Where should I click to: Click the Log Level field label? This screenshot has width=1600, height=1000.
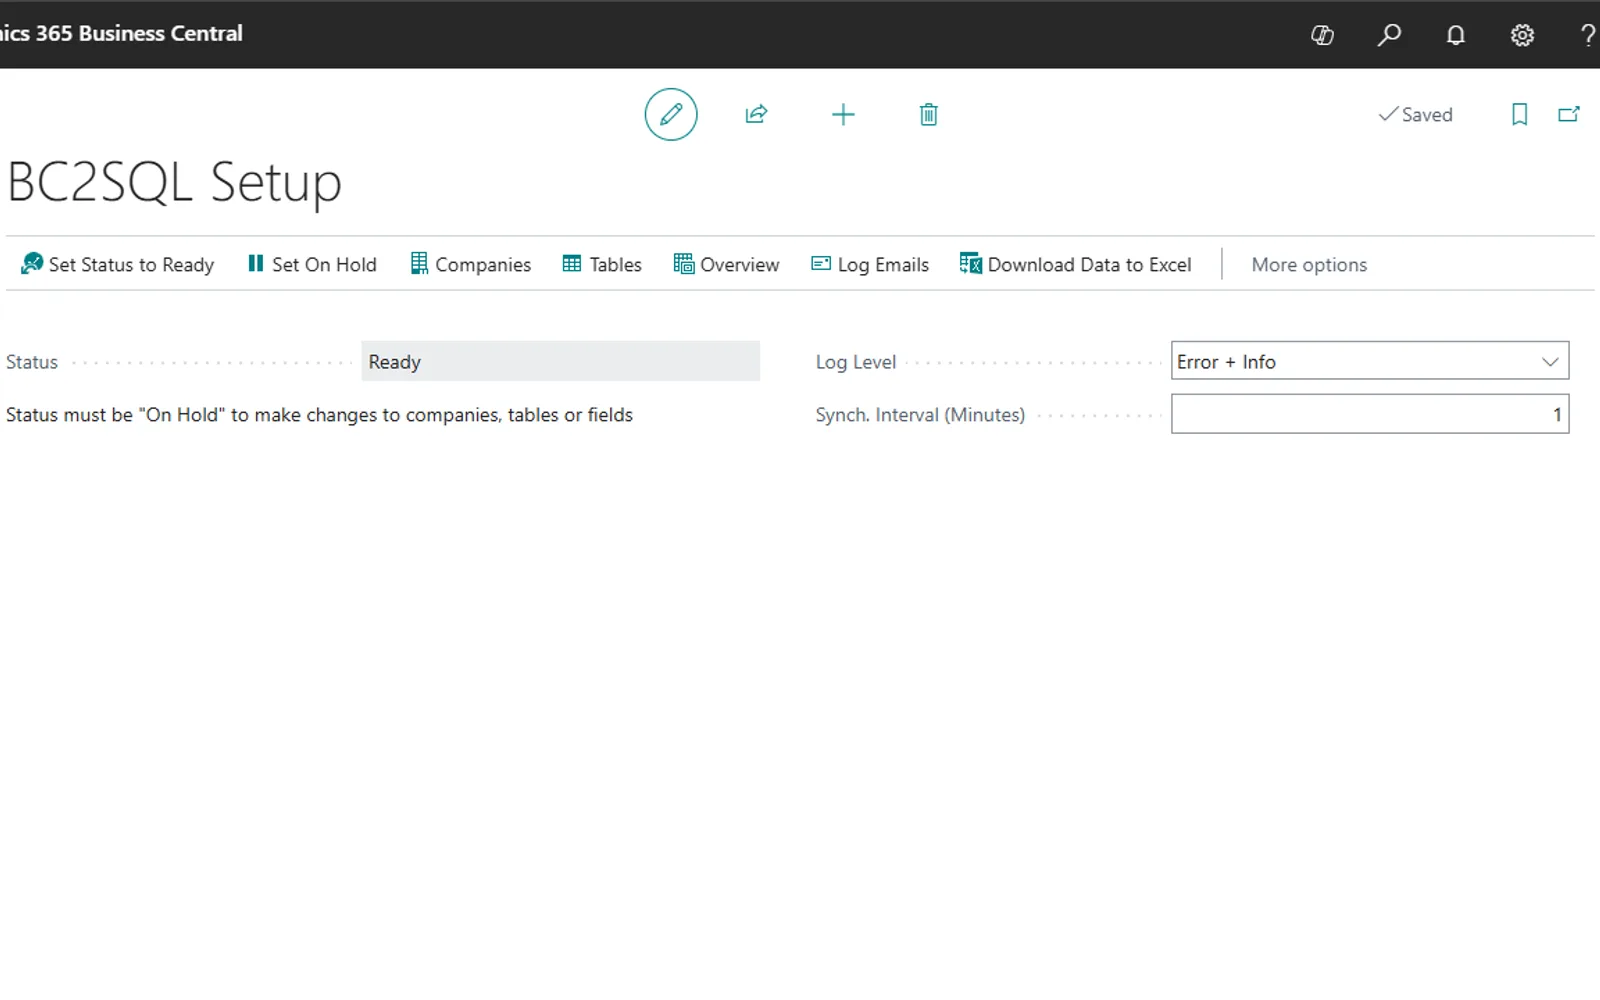856,362
